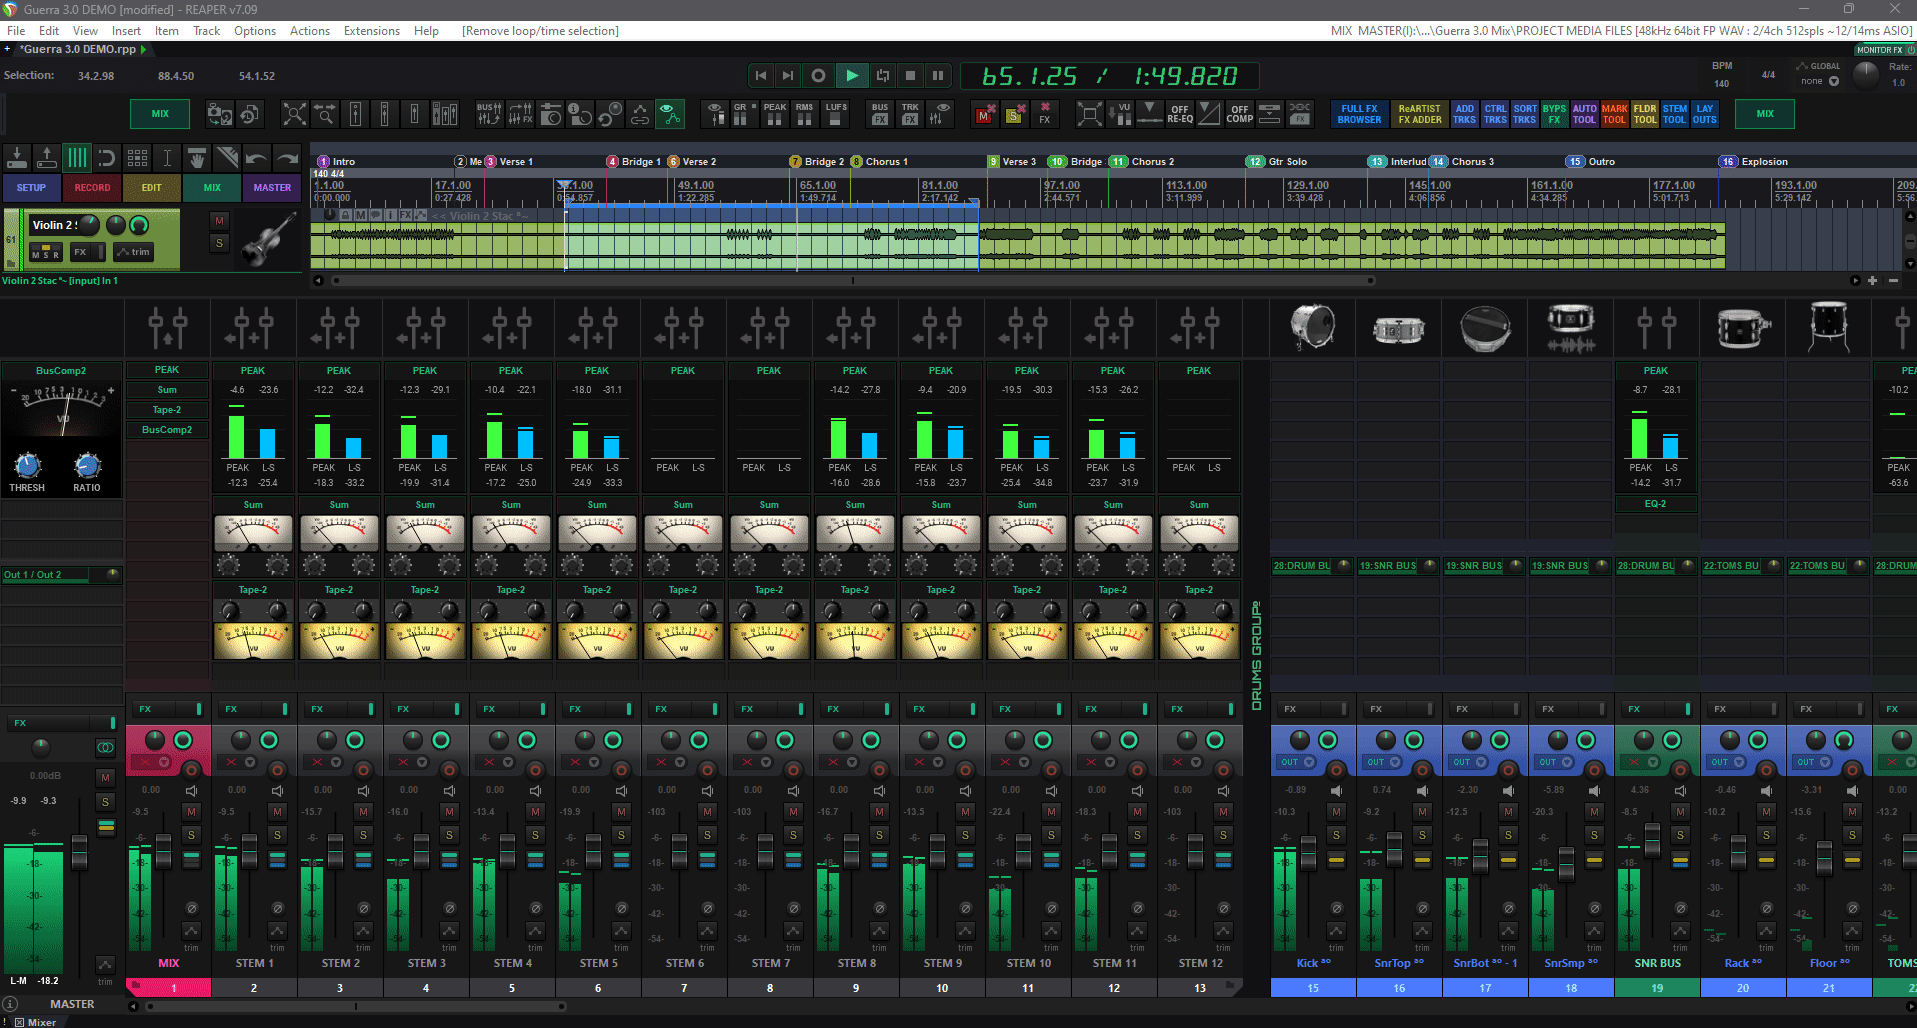Stop playback with the transport Stop button
This screenshot has width=1917, height=1028.
[910, 75]
